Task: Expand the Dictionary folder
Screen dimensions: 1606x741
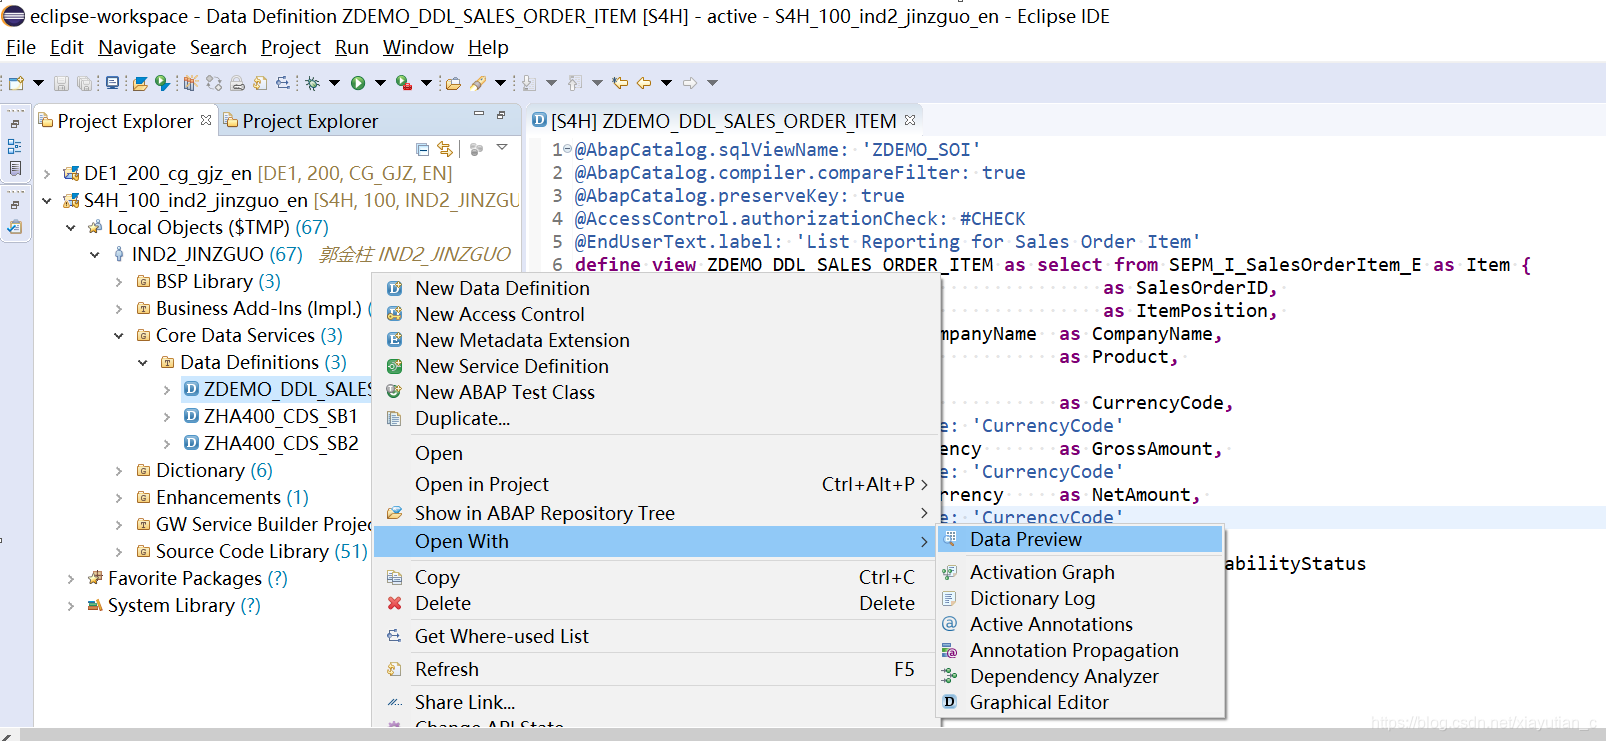Action: click(118, 471)
